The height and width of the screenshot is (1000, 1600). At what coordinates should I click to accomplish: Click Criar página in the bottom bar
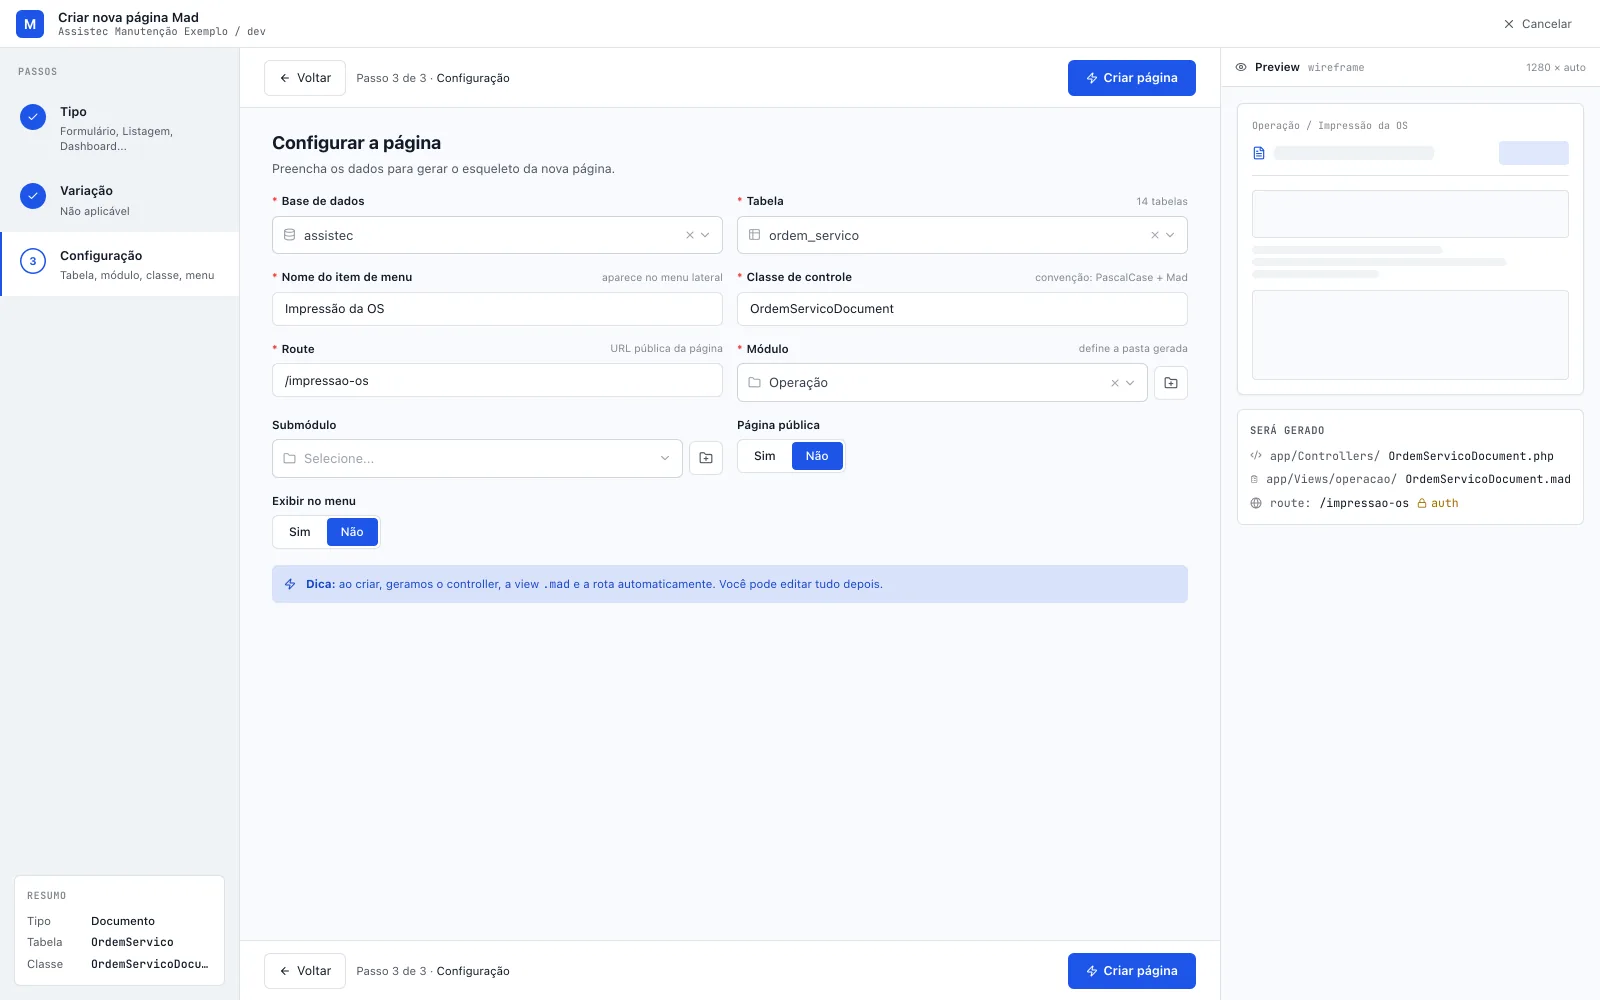point(1132,971)
